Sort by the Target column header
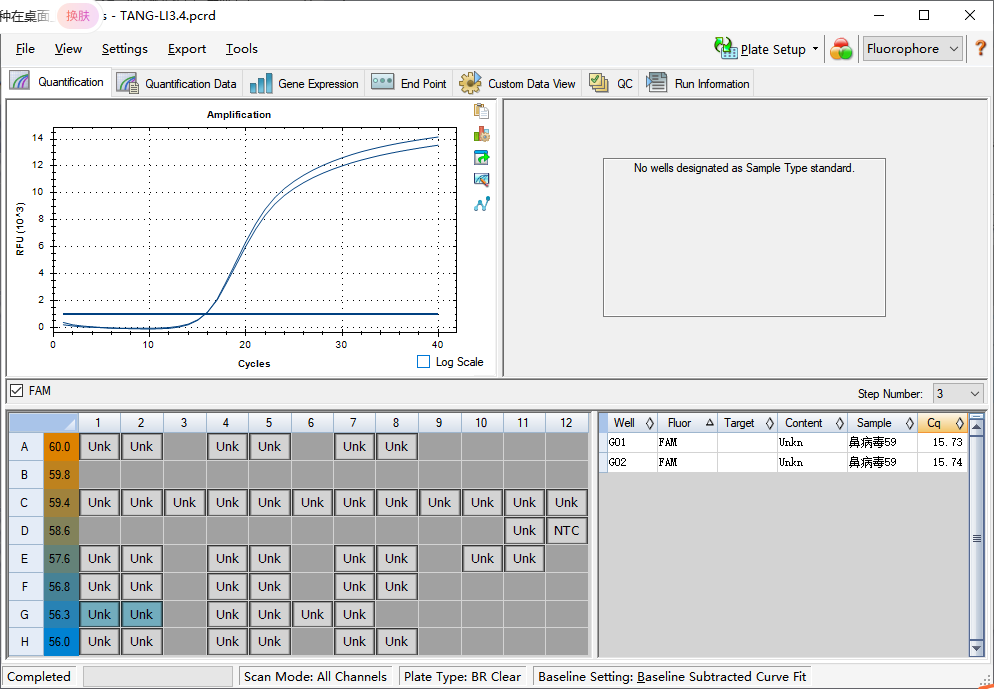The height and width of the screenshot is (689, 994). (747, 423)
